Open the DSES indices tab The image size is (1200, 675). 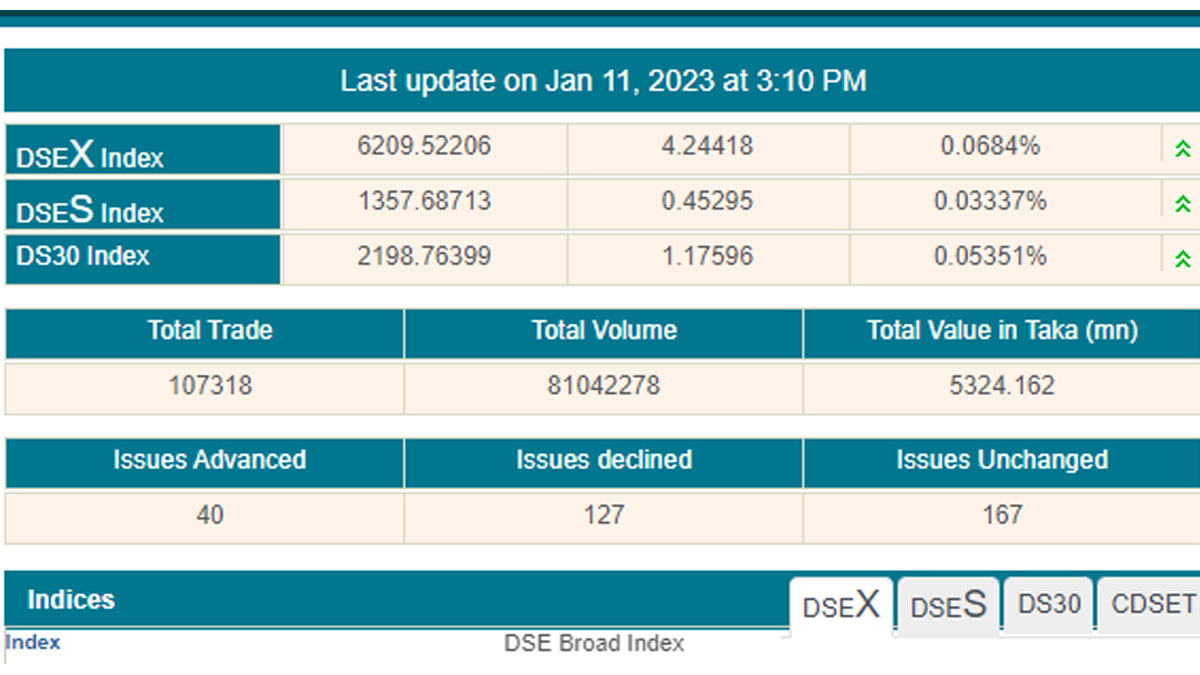click(x=948, y=606)
